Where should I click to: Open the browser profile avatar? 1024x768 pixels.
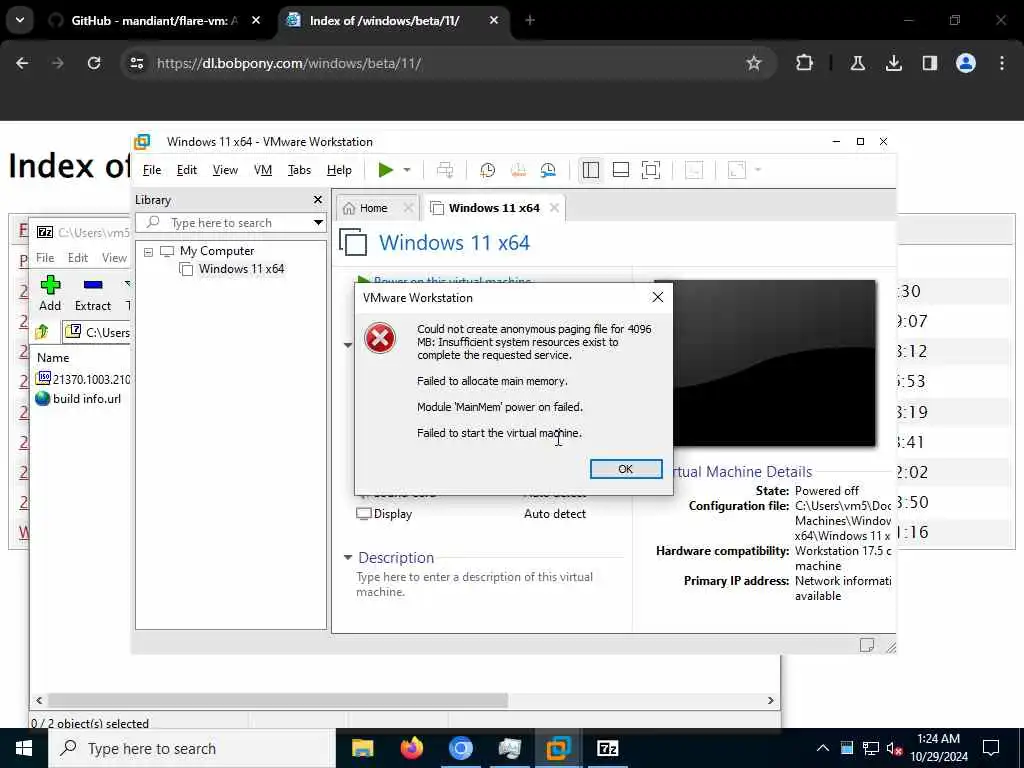pos(966,63)
